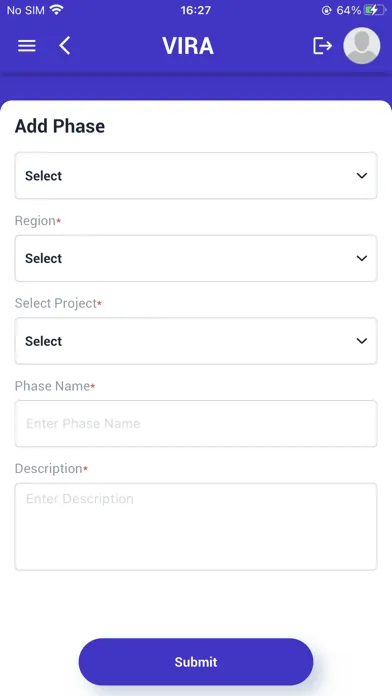Tap the VIRA title in header
This screenshot has width=392, height=696.
click(188, 46)
